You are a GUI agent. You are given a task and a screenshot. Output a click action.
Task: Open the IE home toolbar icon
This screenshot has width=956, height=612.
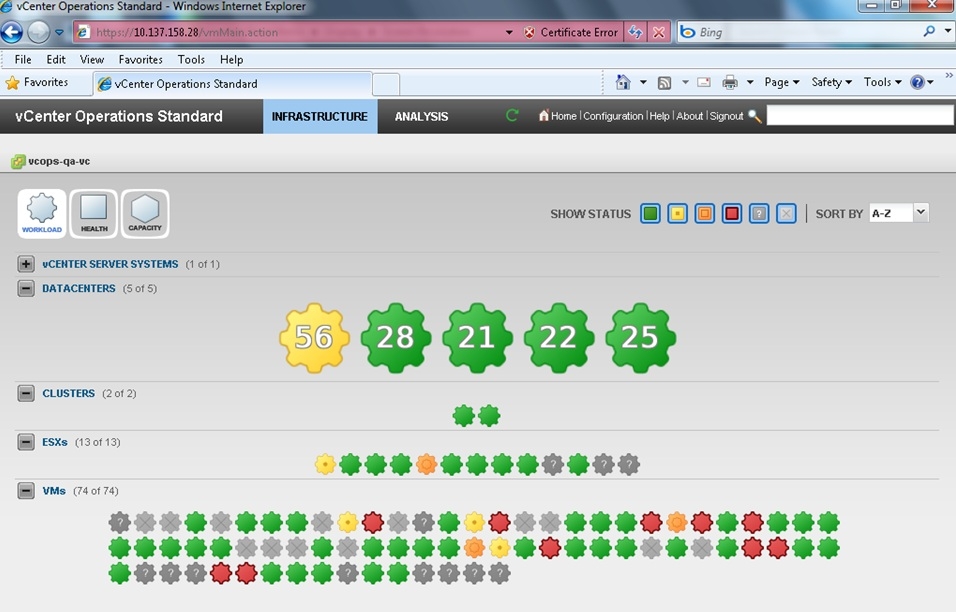622,82
